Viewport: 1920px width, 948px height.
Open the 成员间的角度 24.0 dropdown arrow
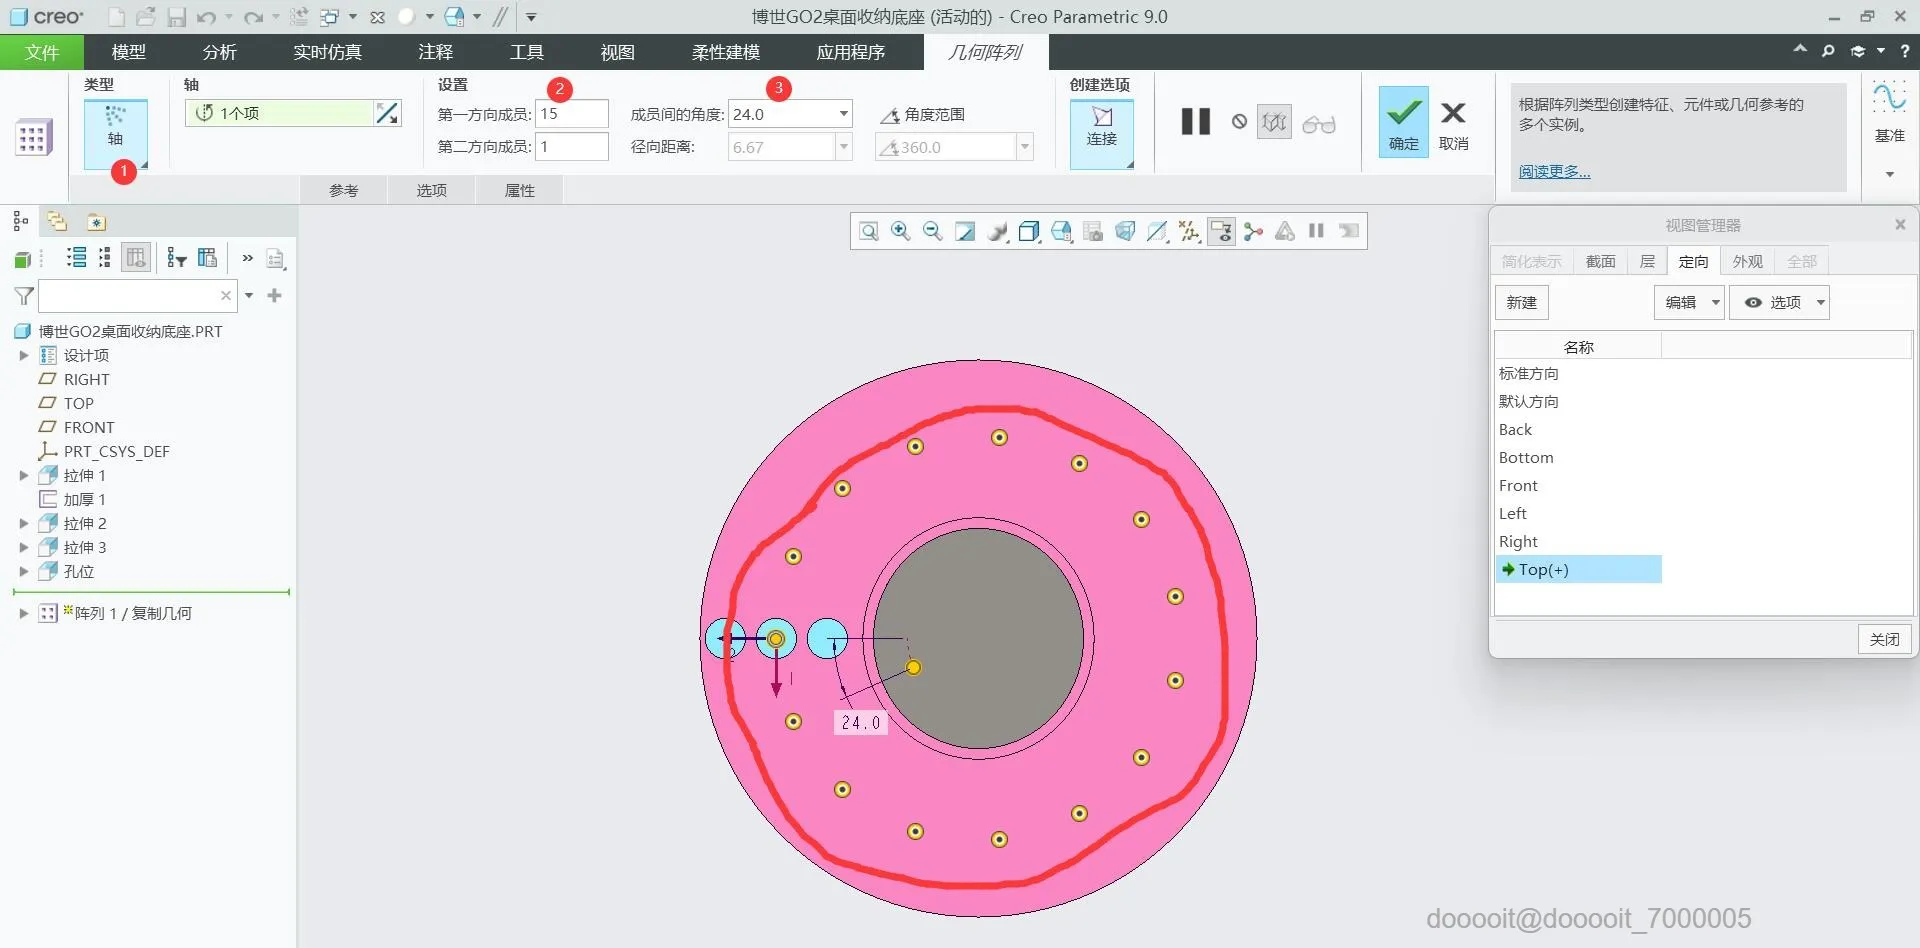pos(844,114)
